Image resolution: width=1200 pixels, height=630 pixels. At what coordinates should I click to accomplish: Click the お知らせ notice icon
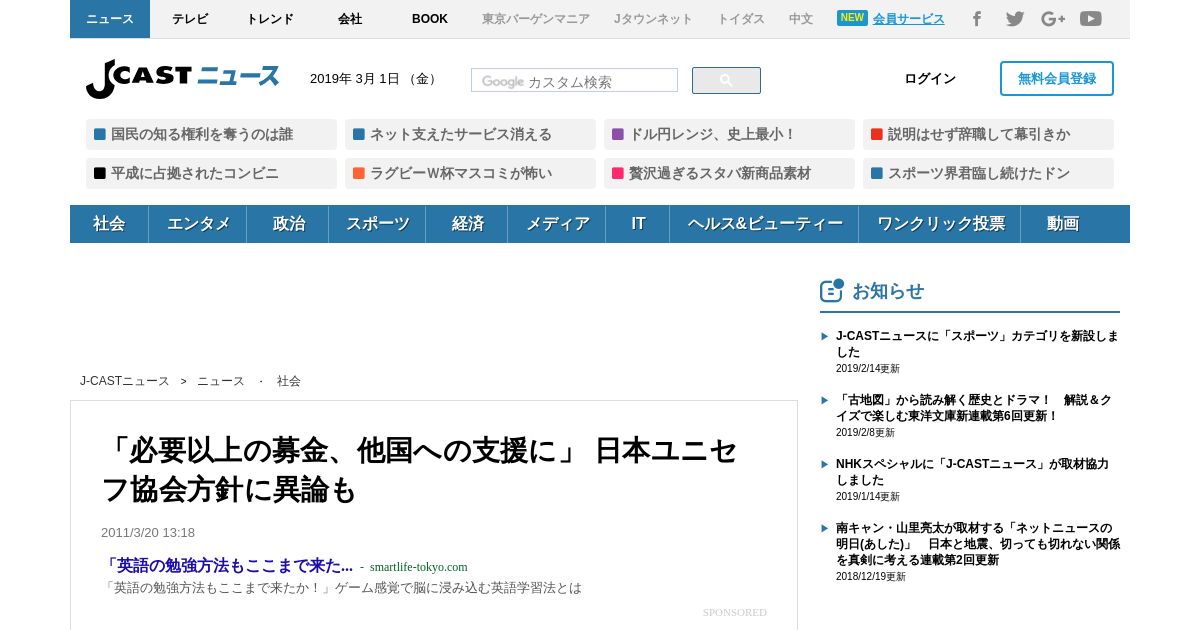(832, 290)
